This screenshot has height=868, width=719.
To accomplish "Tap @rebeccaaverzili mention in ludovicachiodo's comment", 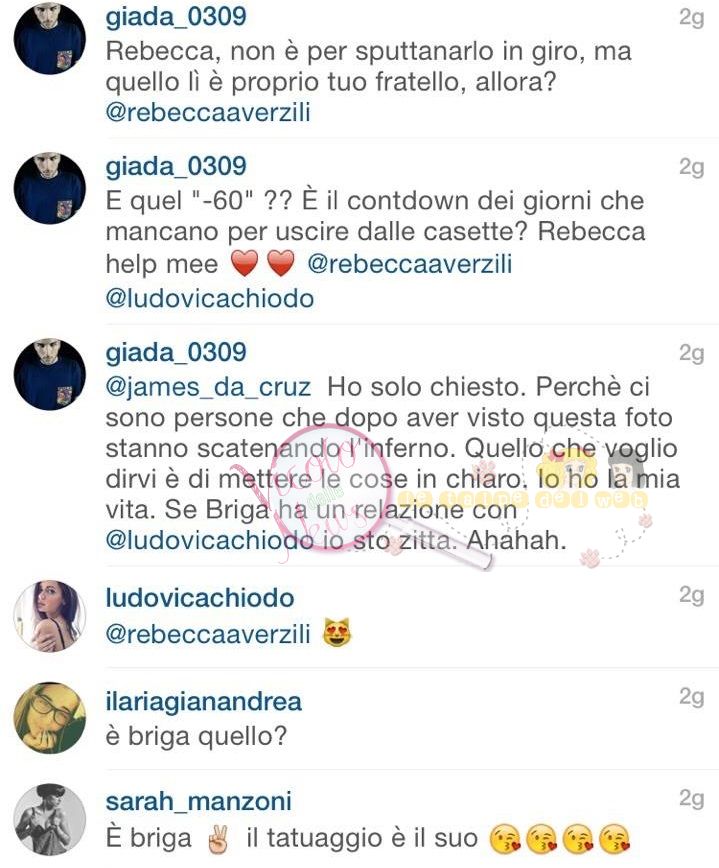I will point(208,633).
